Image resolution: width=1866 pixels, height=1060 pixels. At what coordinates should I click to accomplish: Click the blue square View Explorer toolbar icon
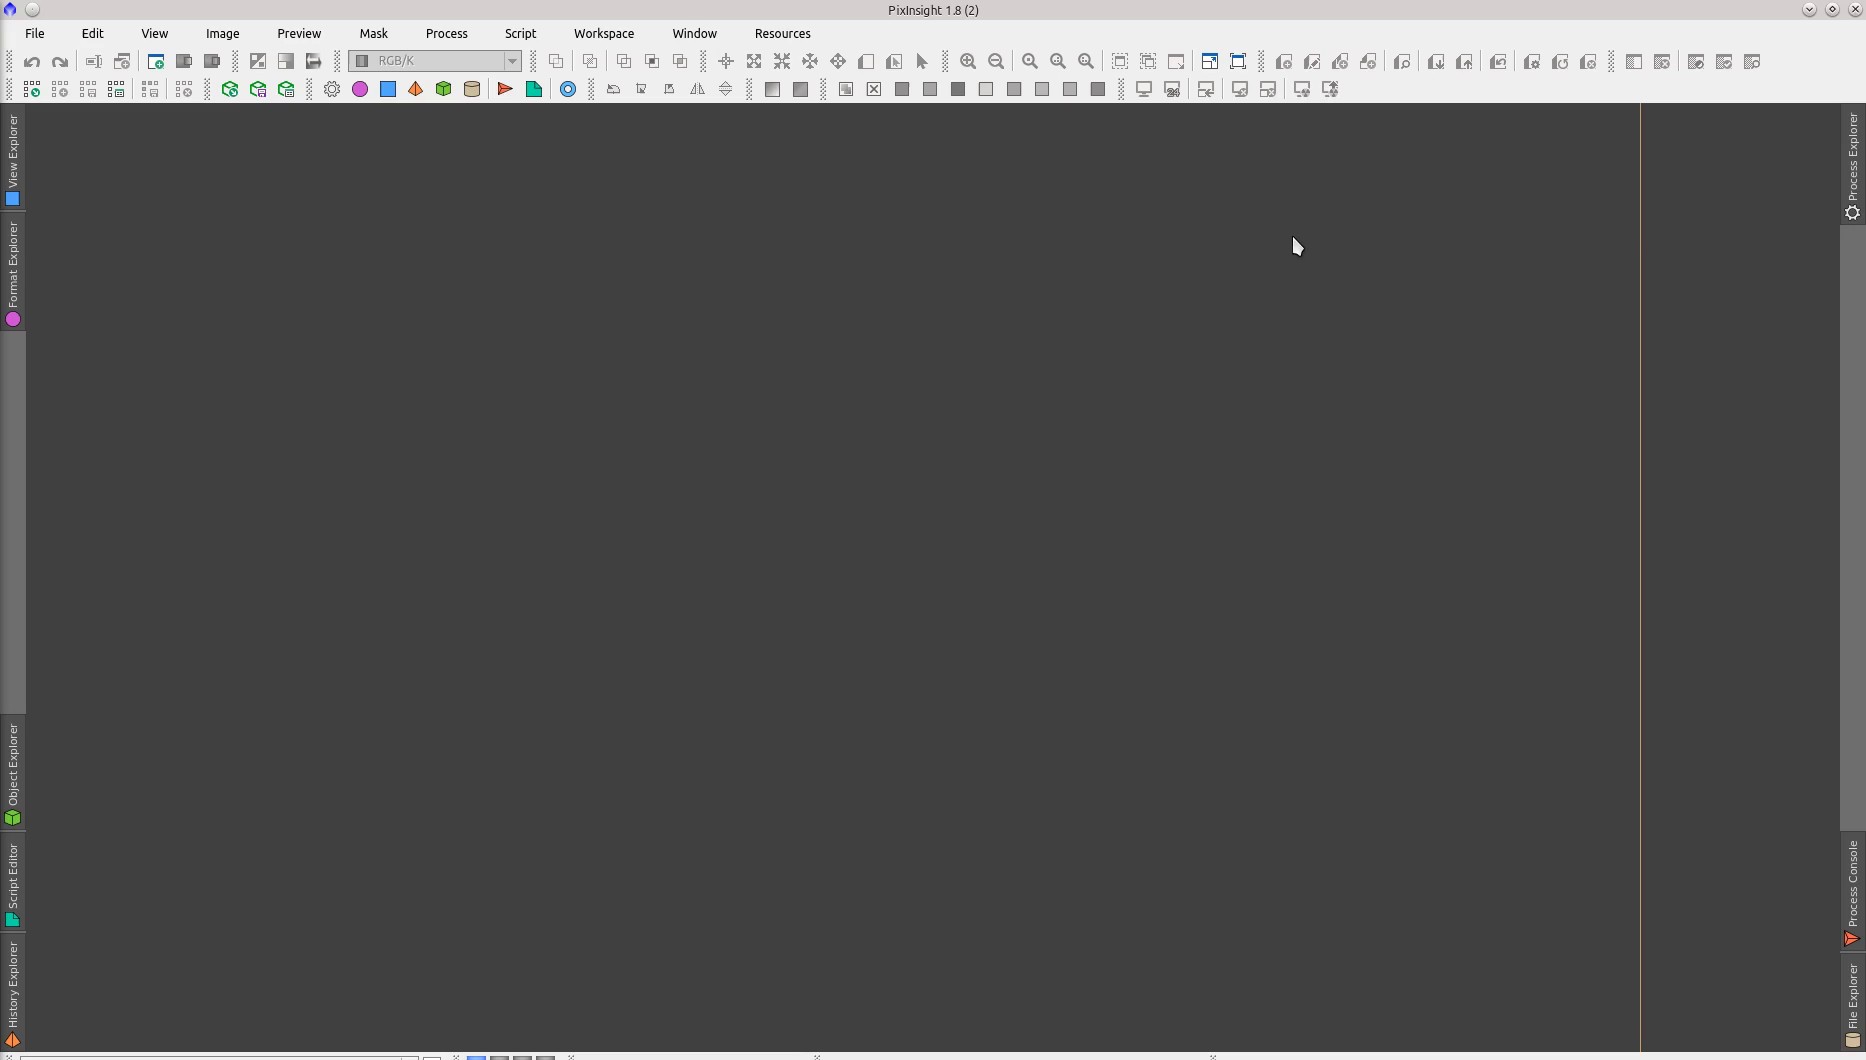[388, 90]
